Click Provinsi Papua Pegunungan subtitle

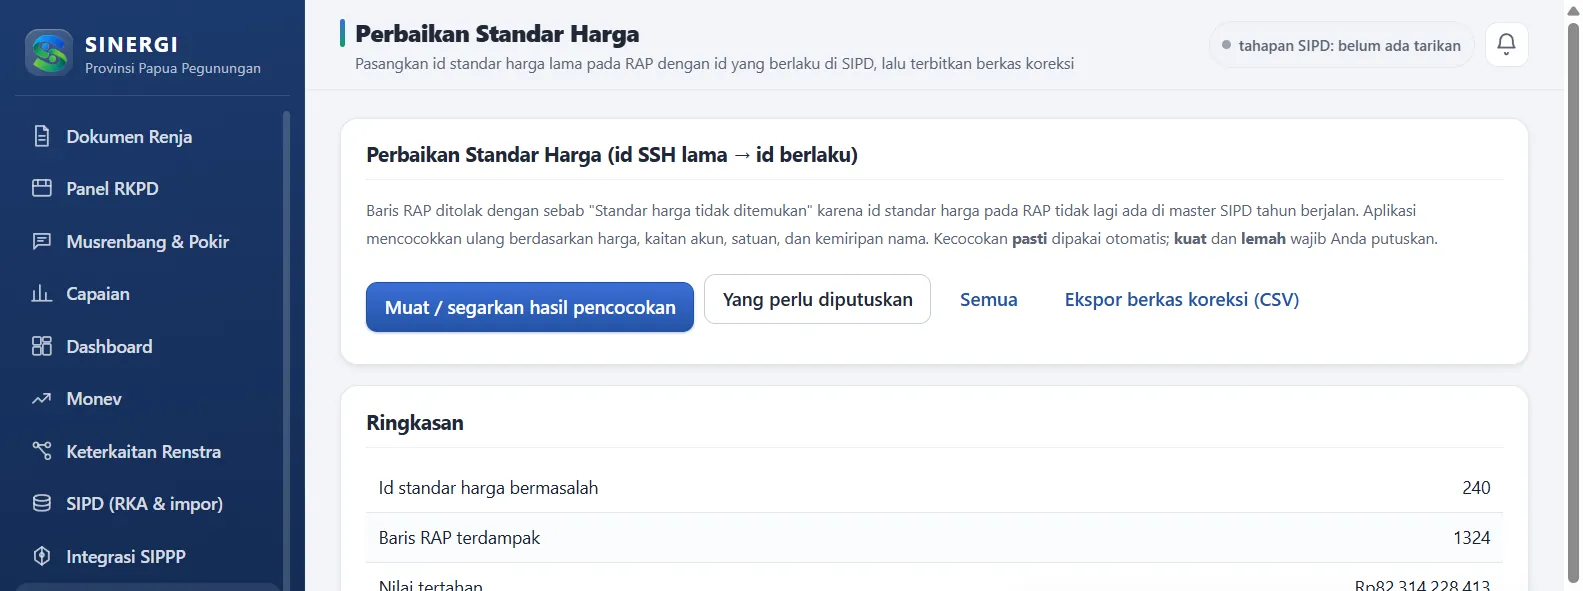tap(173, 68)
